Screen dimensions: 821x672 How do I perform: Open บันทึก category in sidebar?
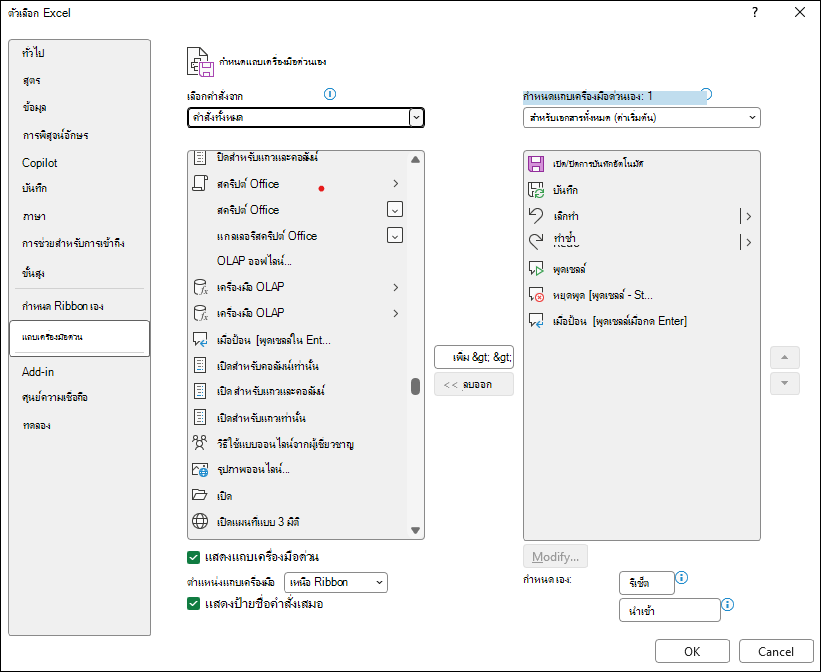coord(80,188)
